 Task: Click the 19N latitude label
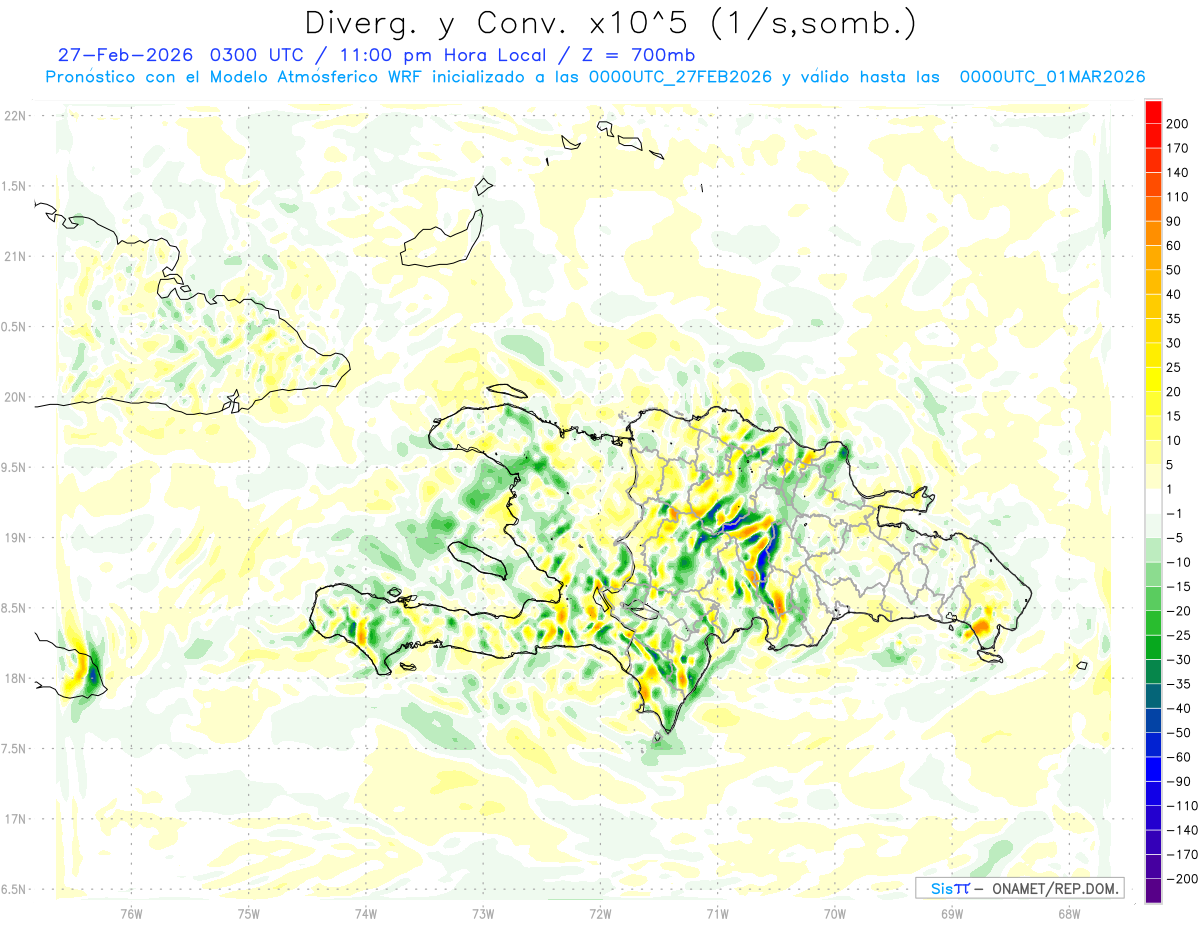point(15,538)
